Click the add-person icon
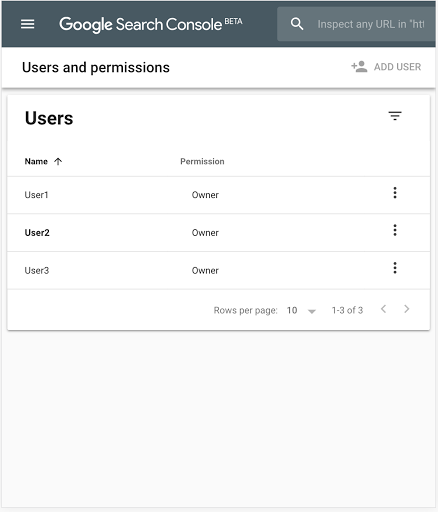The width and height of the screenshot is (438, 512). 359,67
